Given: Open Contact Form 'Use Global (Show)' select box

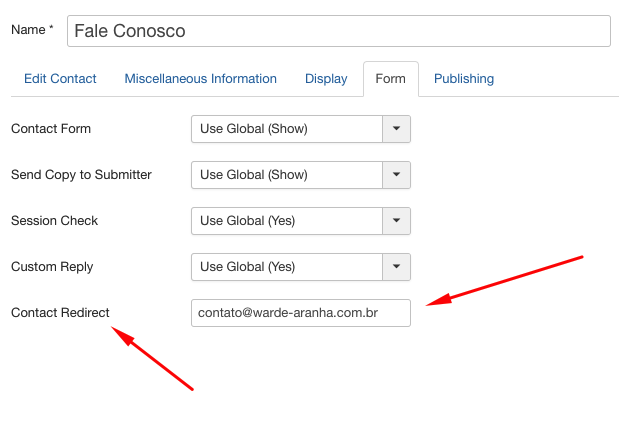Looking at the screenshot, I should (287, 129).
